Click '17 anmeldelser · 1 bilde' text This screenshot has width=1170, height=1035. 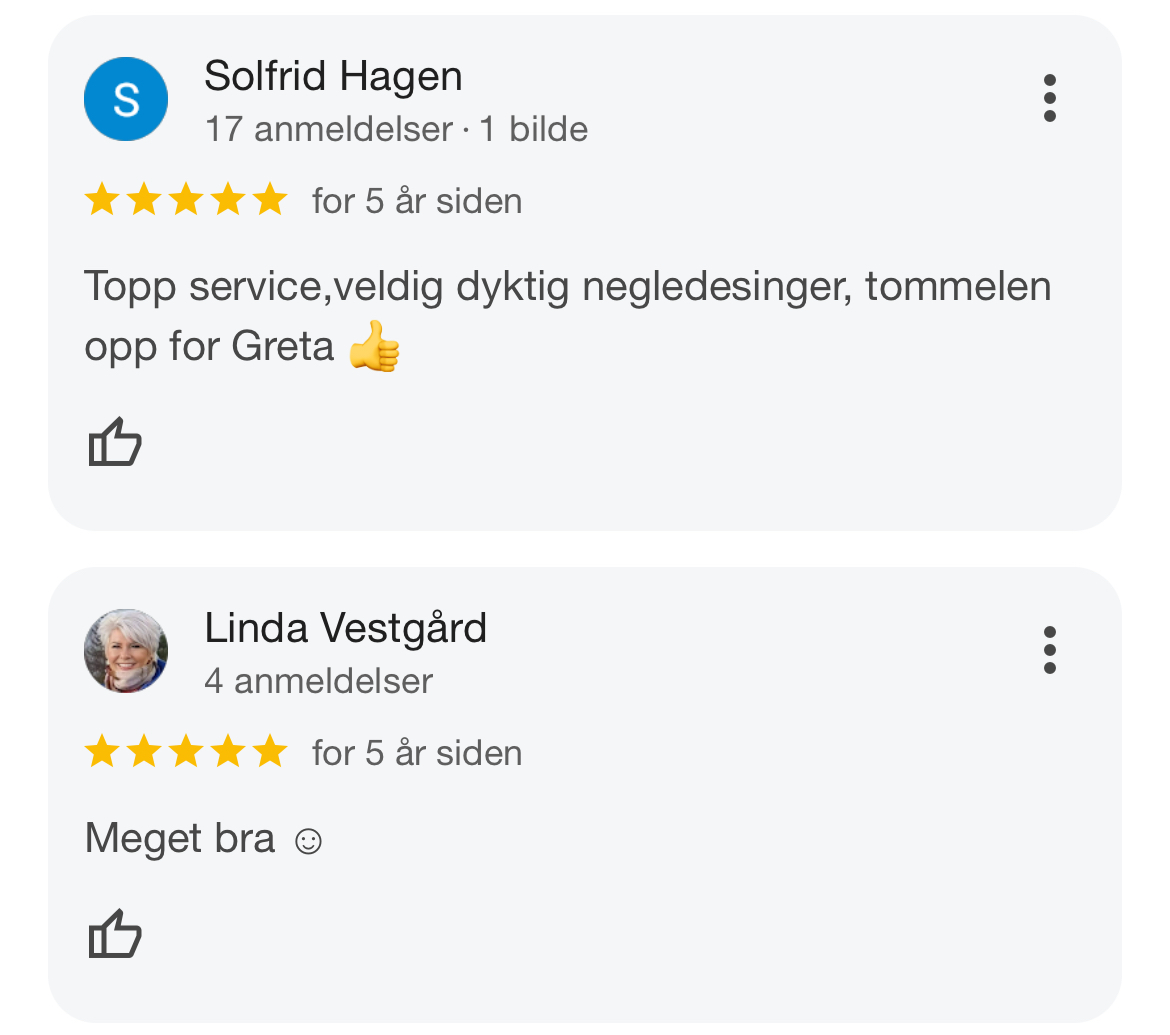(x=396, y=129)
